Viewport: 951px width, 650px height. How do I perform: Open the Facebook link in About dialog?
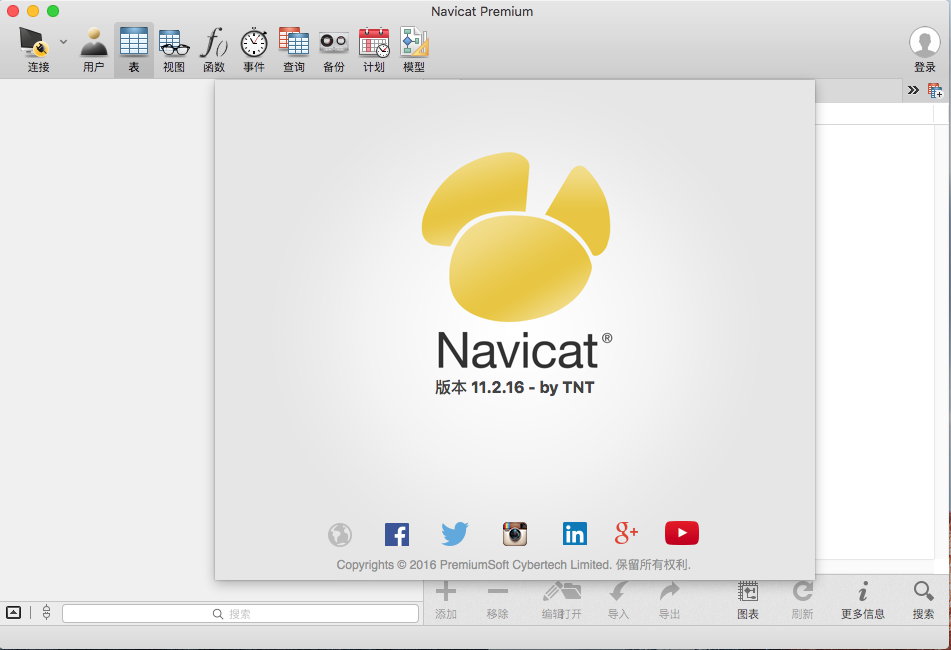(x=397, y=534)
